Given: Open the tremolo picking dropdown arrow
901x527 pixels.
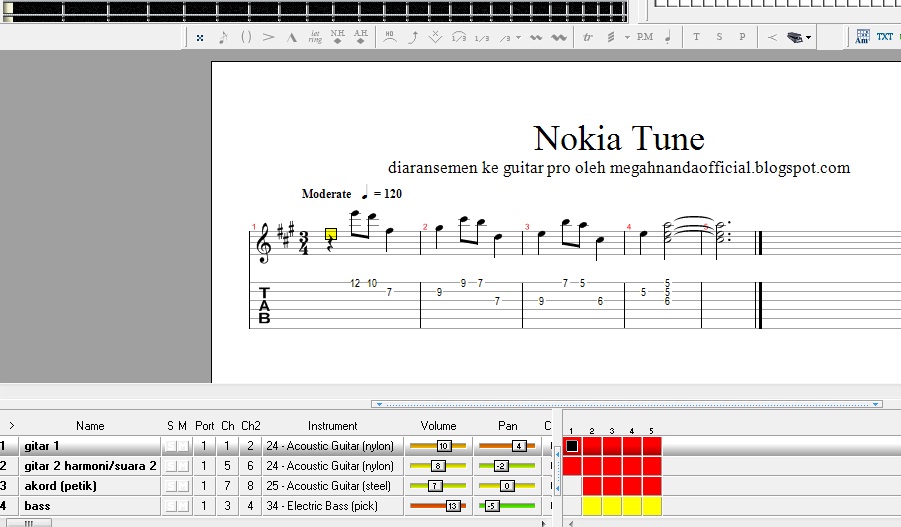Looking at the screenshot, I should 627,38.
